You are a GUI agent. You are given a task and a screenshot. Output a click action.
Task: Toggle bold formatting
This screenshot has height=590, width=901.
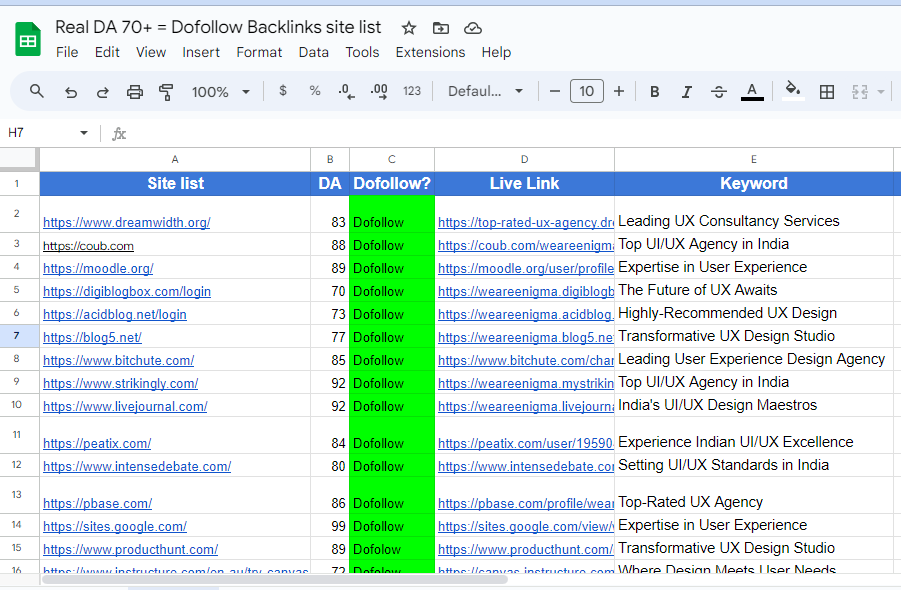654,91
